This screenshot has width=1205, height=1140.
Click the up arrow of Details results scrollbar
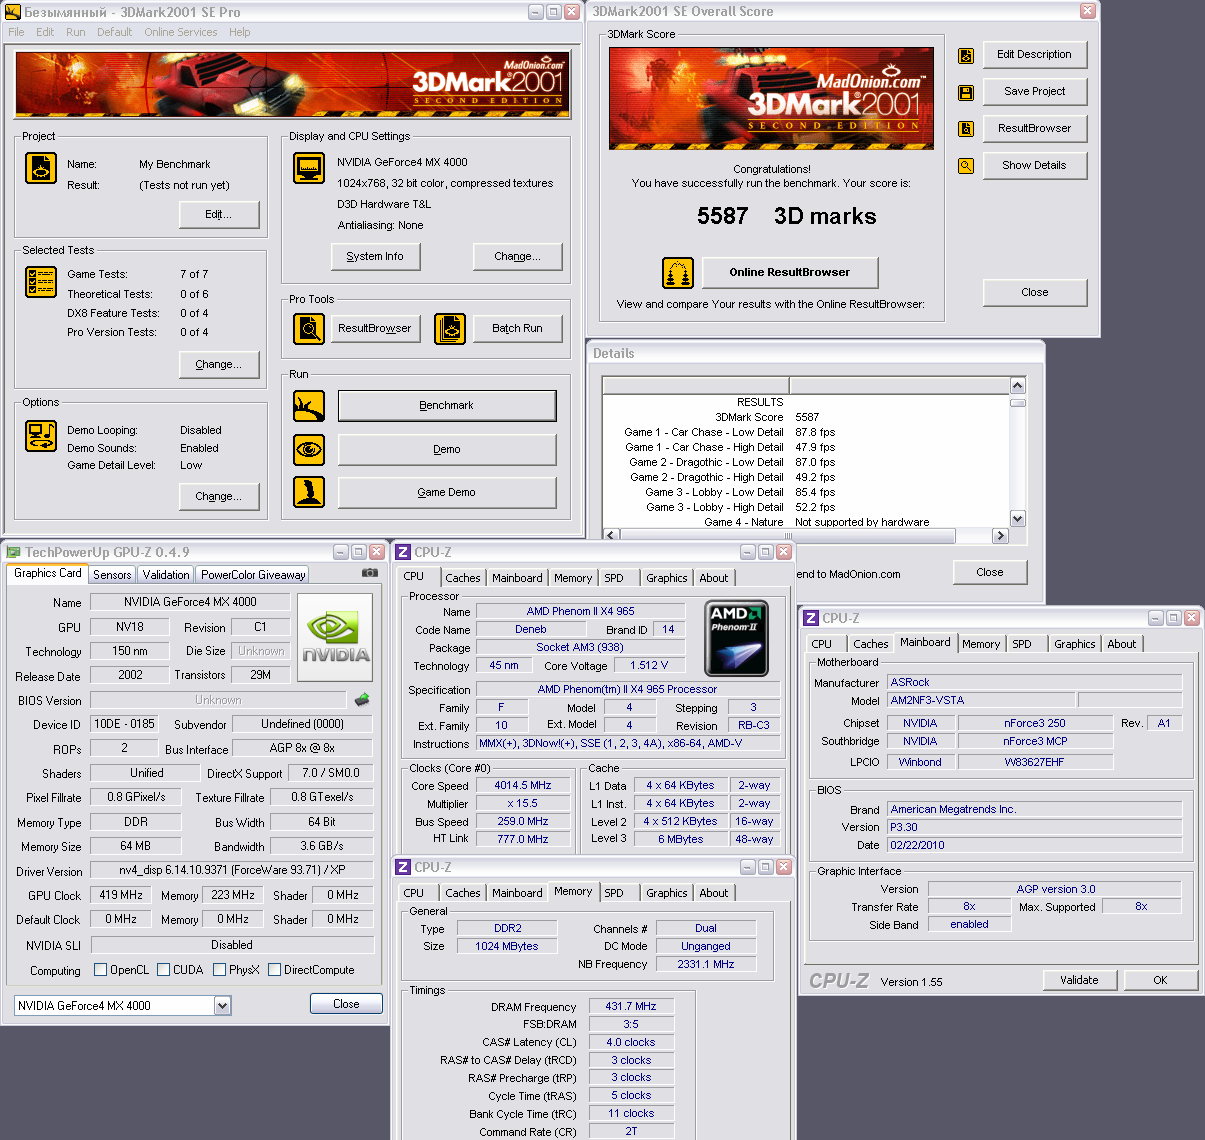tap(1018, 386)
